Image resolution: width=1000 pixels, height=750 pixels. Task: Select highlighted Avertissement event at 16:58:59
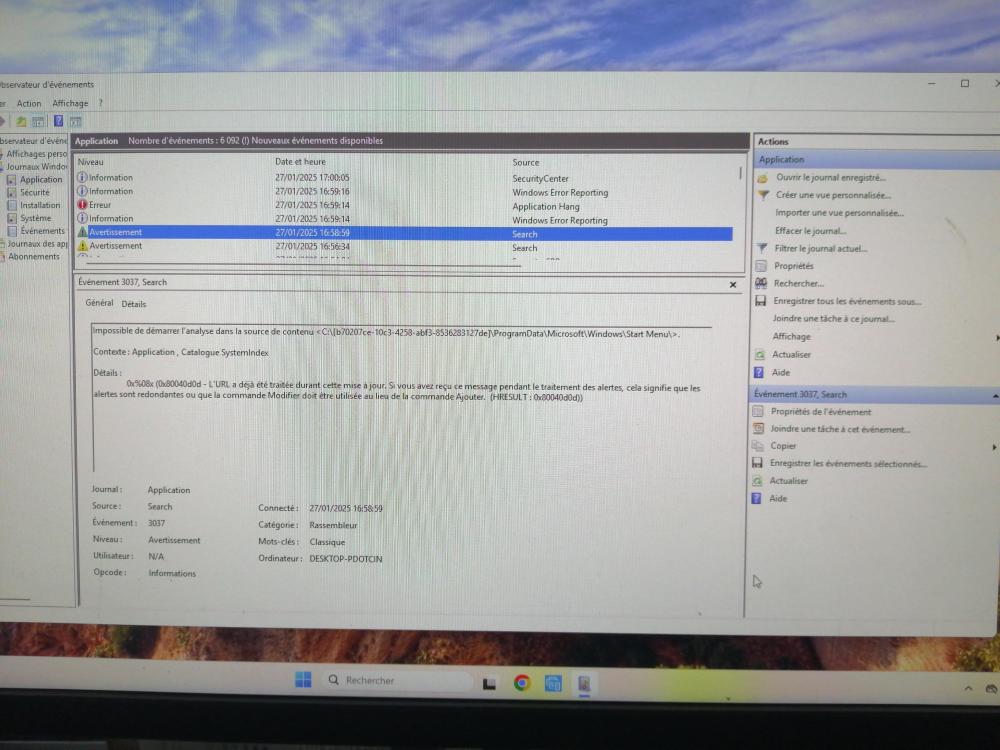click(404, 233)
